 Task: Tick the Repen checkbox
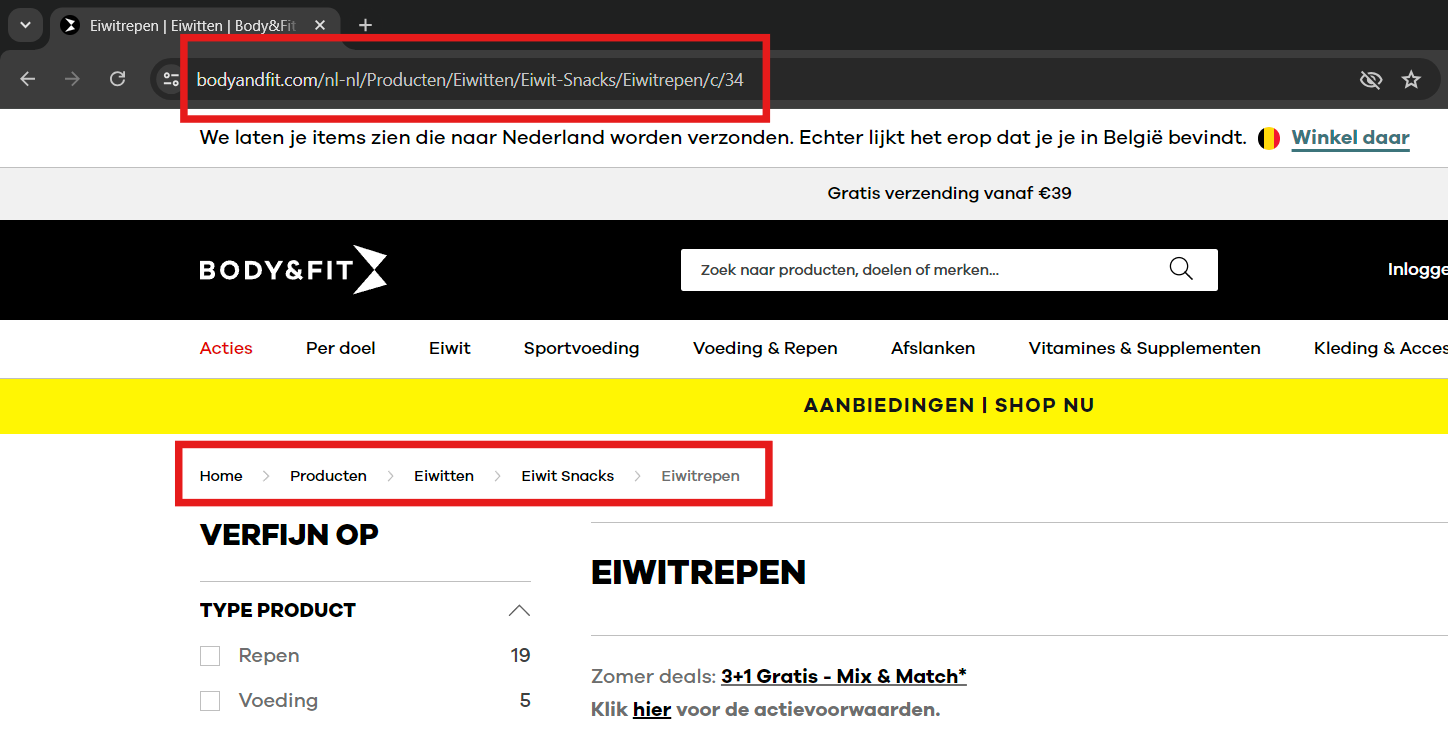(x=210, y=656)
